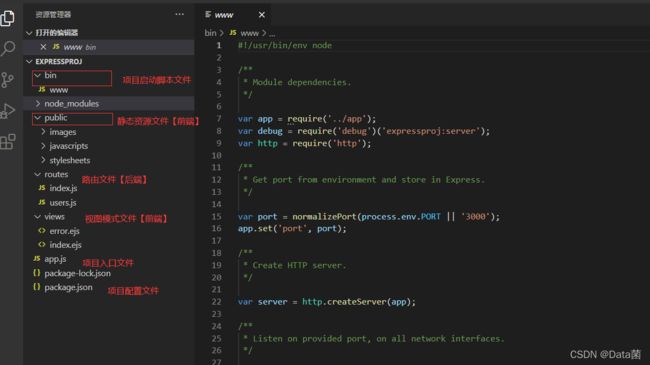
Task: Open the package.json file
Action: pos(109,287)
